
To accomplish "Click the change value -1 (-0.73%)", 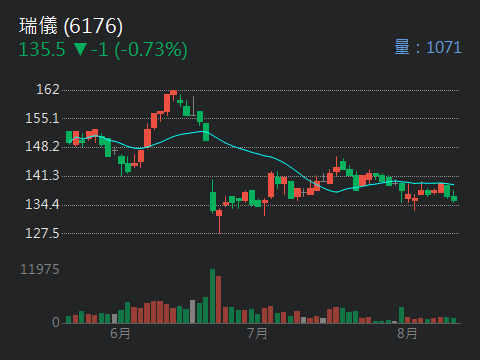I will coord(139,50).
